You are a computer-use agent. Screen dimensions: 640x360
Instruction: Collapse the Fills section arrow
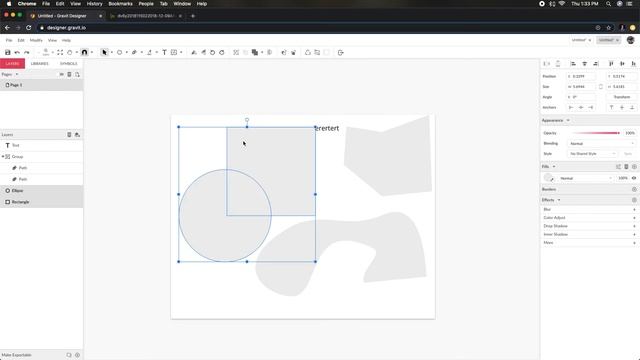coord(554,167)
